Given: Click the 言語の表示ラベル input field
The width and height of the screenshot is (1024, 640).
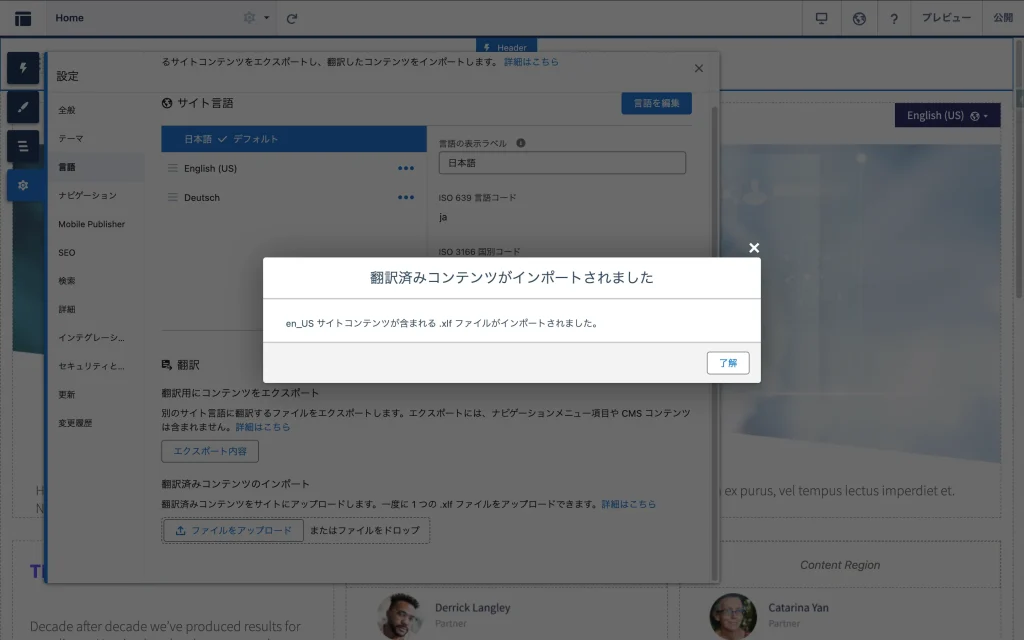Looking at the screenshot, I should pos(562,163).
